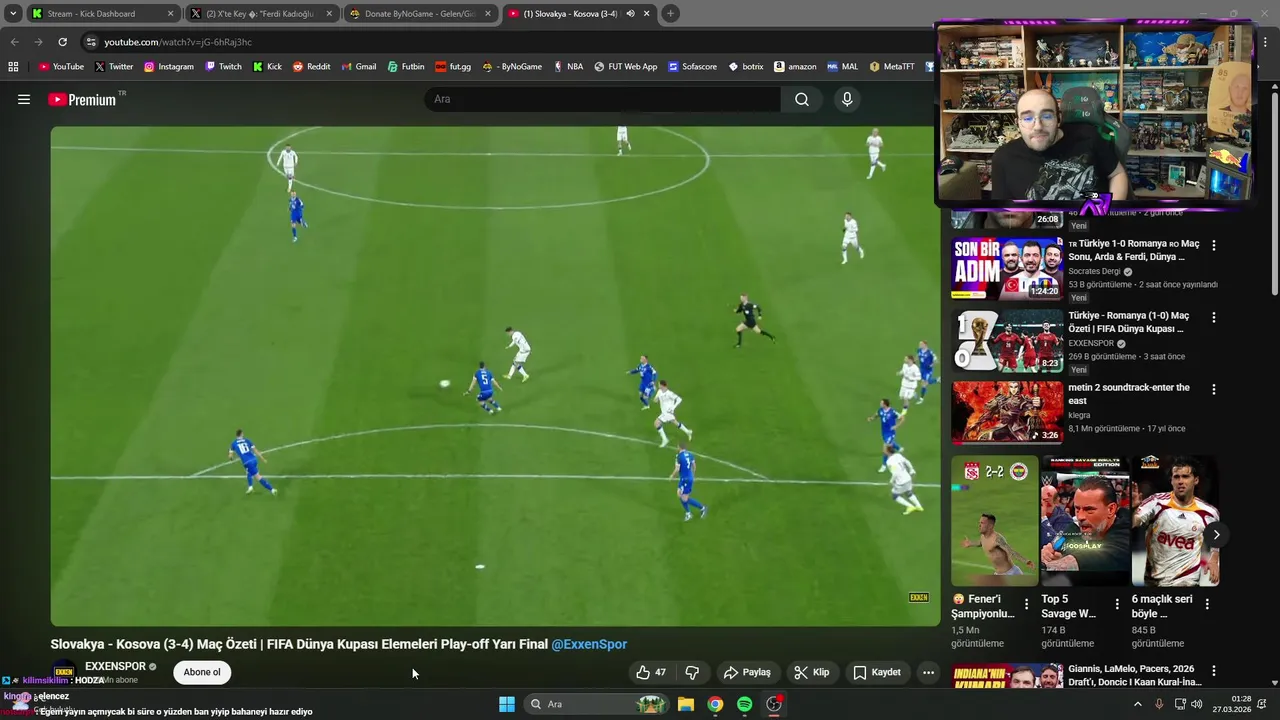
Task: Open site info icon in address bar
Action: pos(91,42)
